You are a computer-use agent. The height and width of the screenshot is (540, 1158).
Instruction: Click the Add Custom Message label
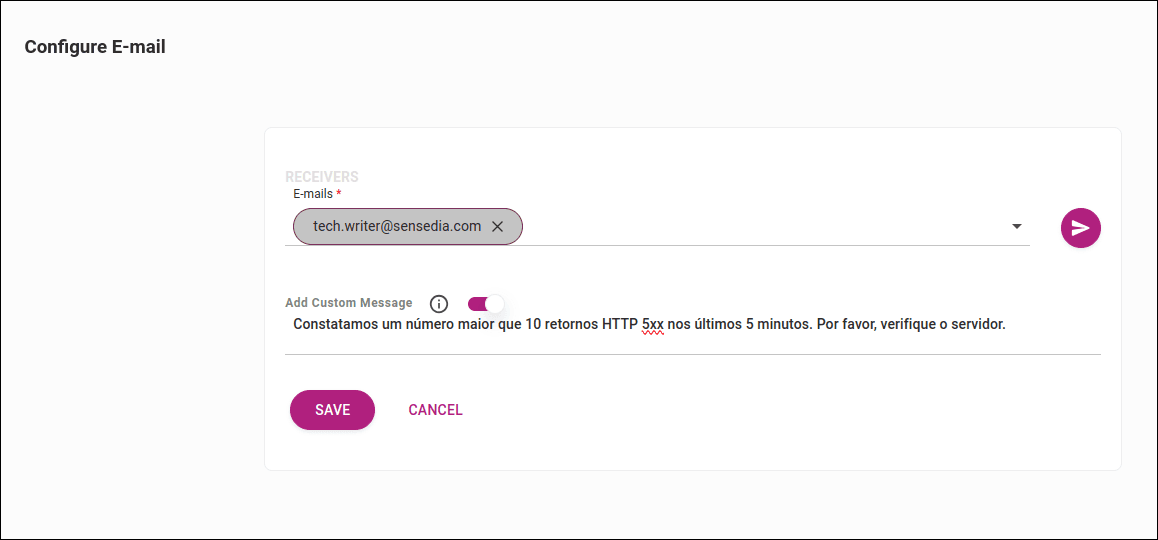pyautogui.click(x=348, y=303)
